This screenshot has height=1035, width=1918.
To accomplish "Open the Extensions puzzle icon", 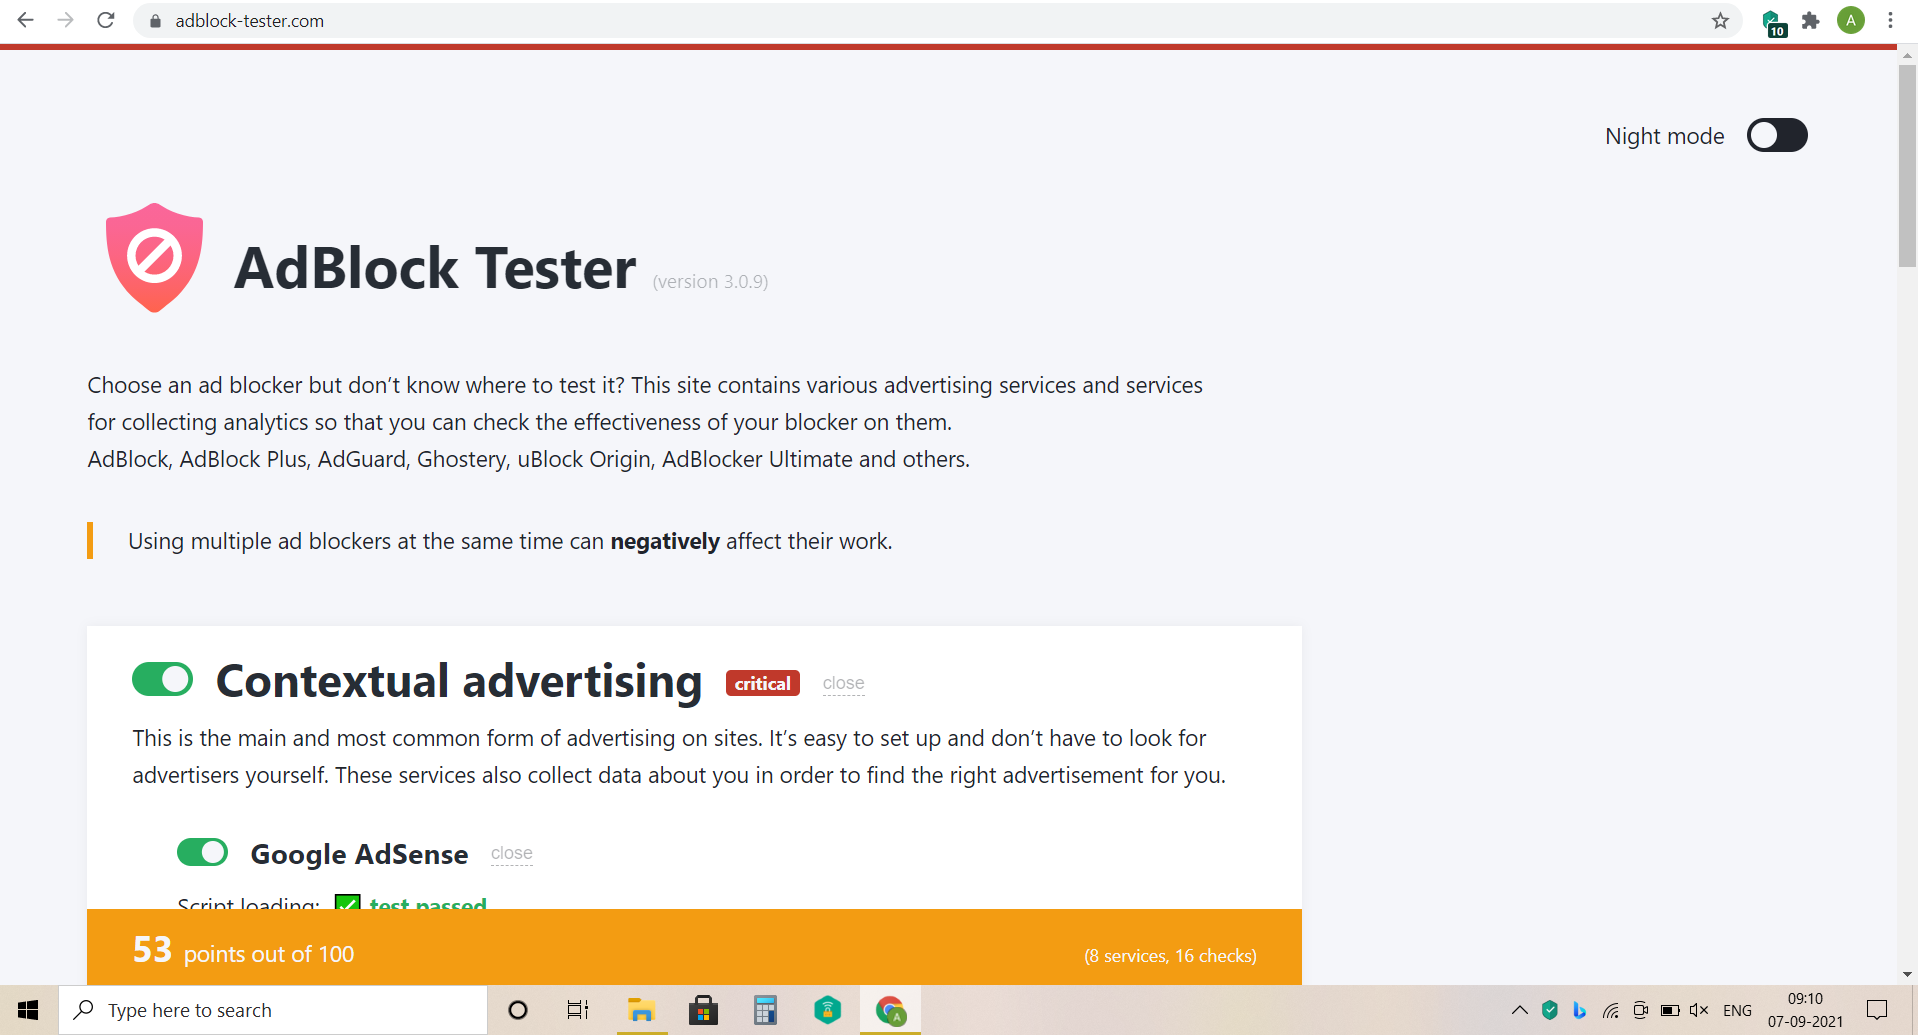I will (1811, 21).
